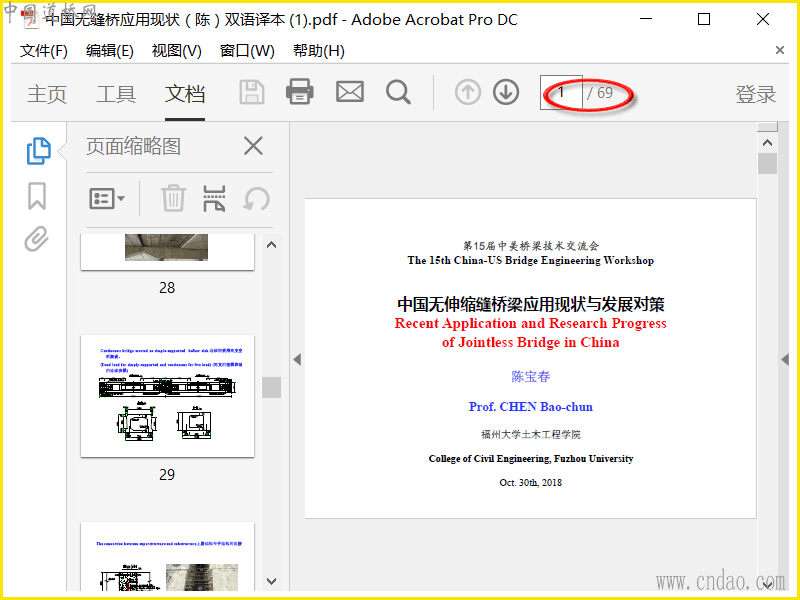Screen dimensions: 800x600
Task: Click the current page number field
Action: click(x=561, y=92)
